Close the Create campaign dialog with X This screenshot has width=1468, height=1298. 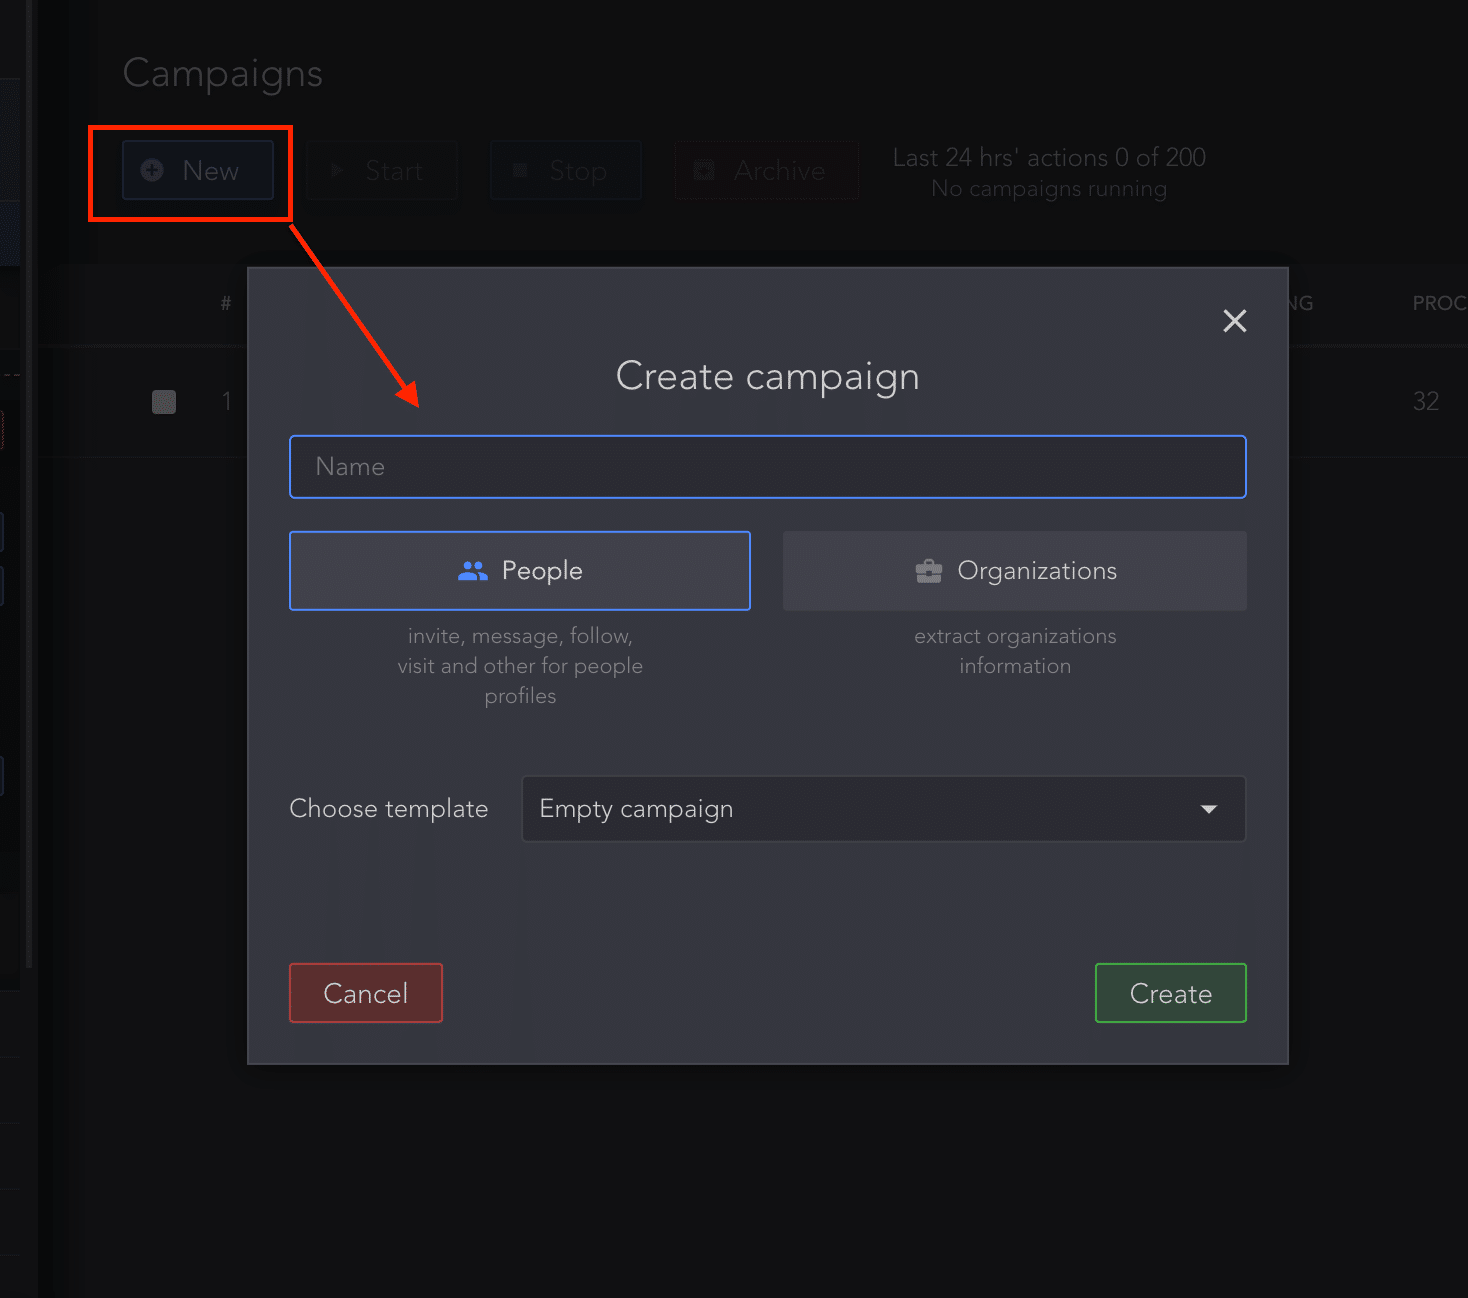tap(1235, 321)
